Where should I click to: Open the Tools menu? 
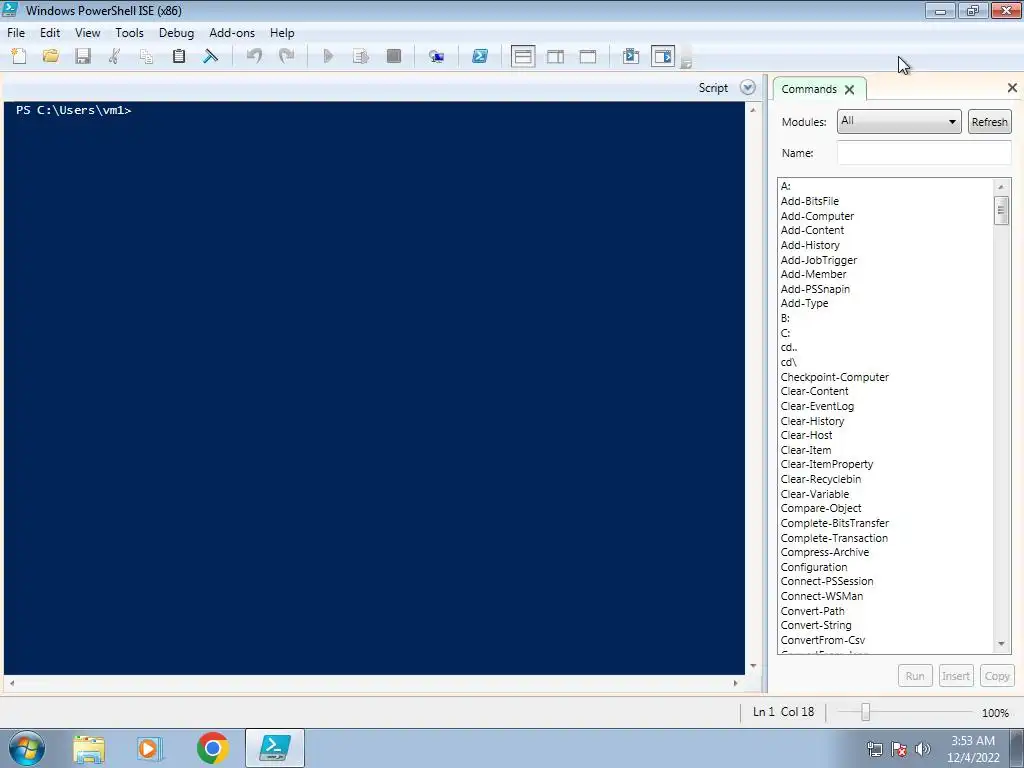click(129, 33)
